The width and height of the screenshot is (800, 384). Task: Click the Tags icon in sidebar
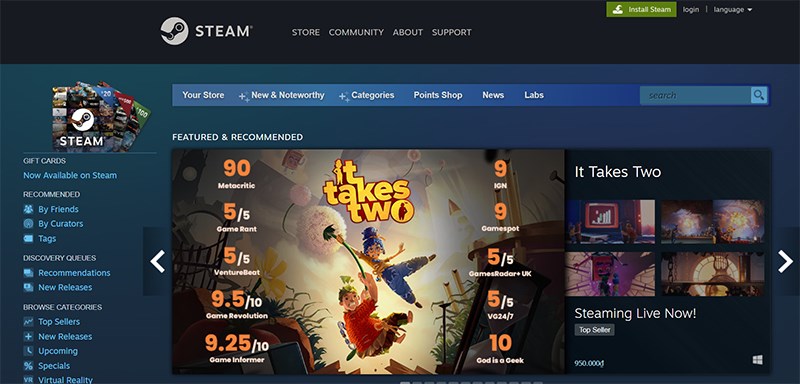pos(29,238)
